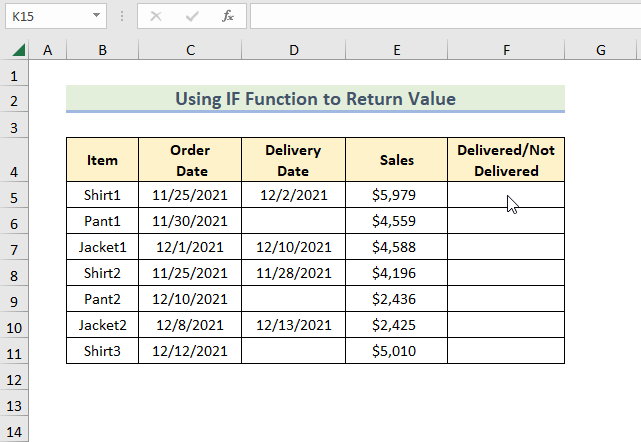Screen dimensions: 641x442
Task: Click the three-dot handle beside Name Box
Action: [123, 16]
